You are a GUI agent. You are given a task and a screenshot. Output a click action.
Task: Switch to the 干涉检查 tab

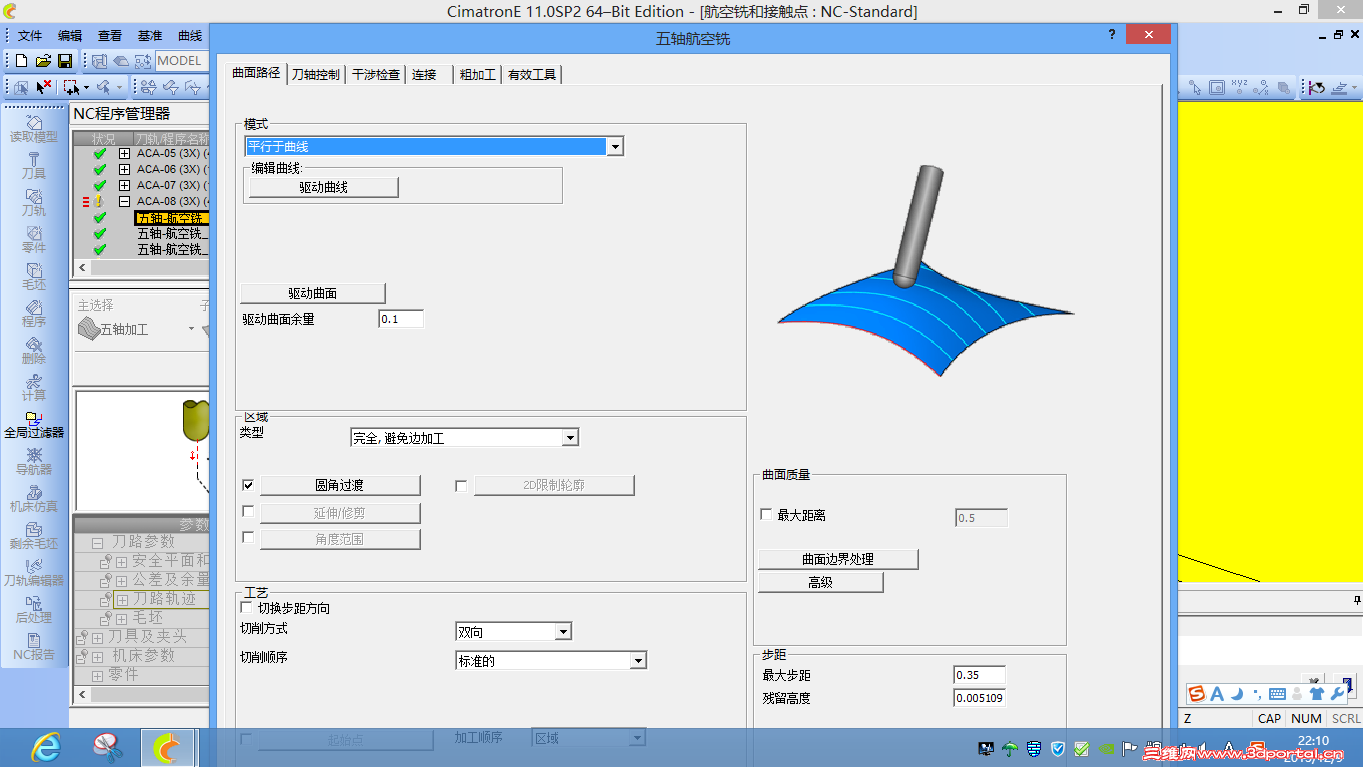point(376,74)
